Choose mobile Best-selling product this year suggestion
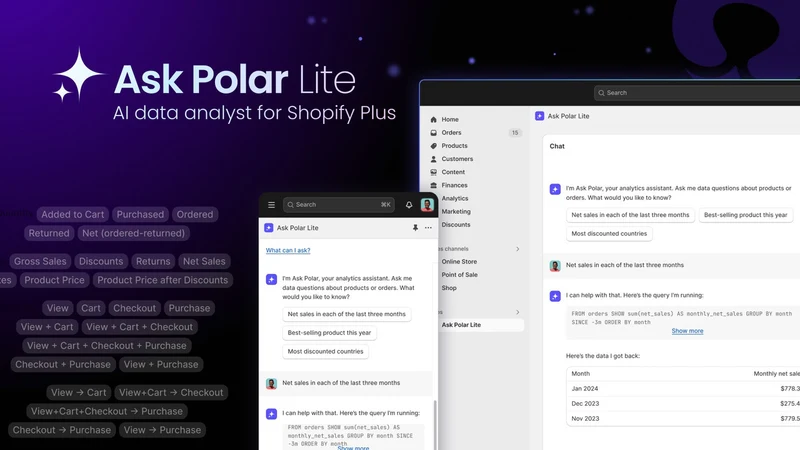800x450 pixels. [x=329, y=333]
